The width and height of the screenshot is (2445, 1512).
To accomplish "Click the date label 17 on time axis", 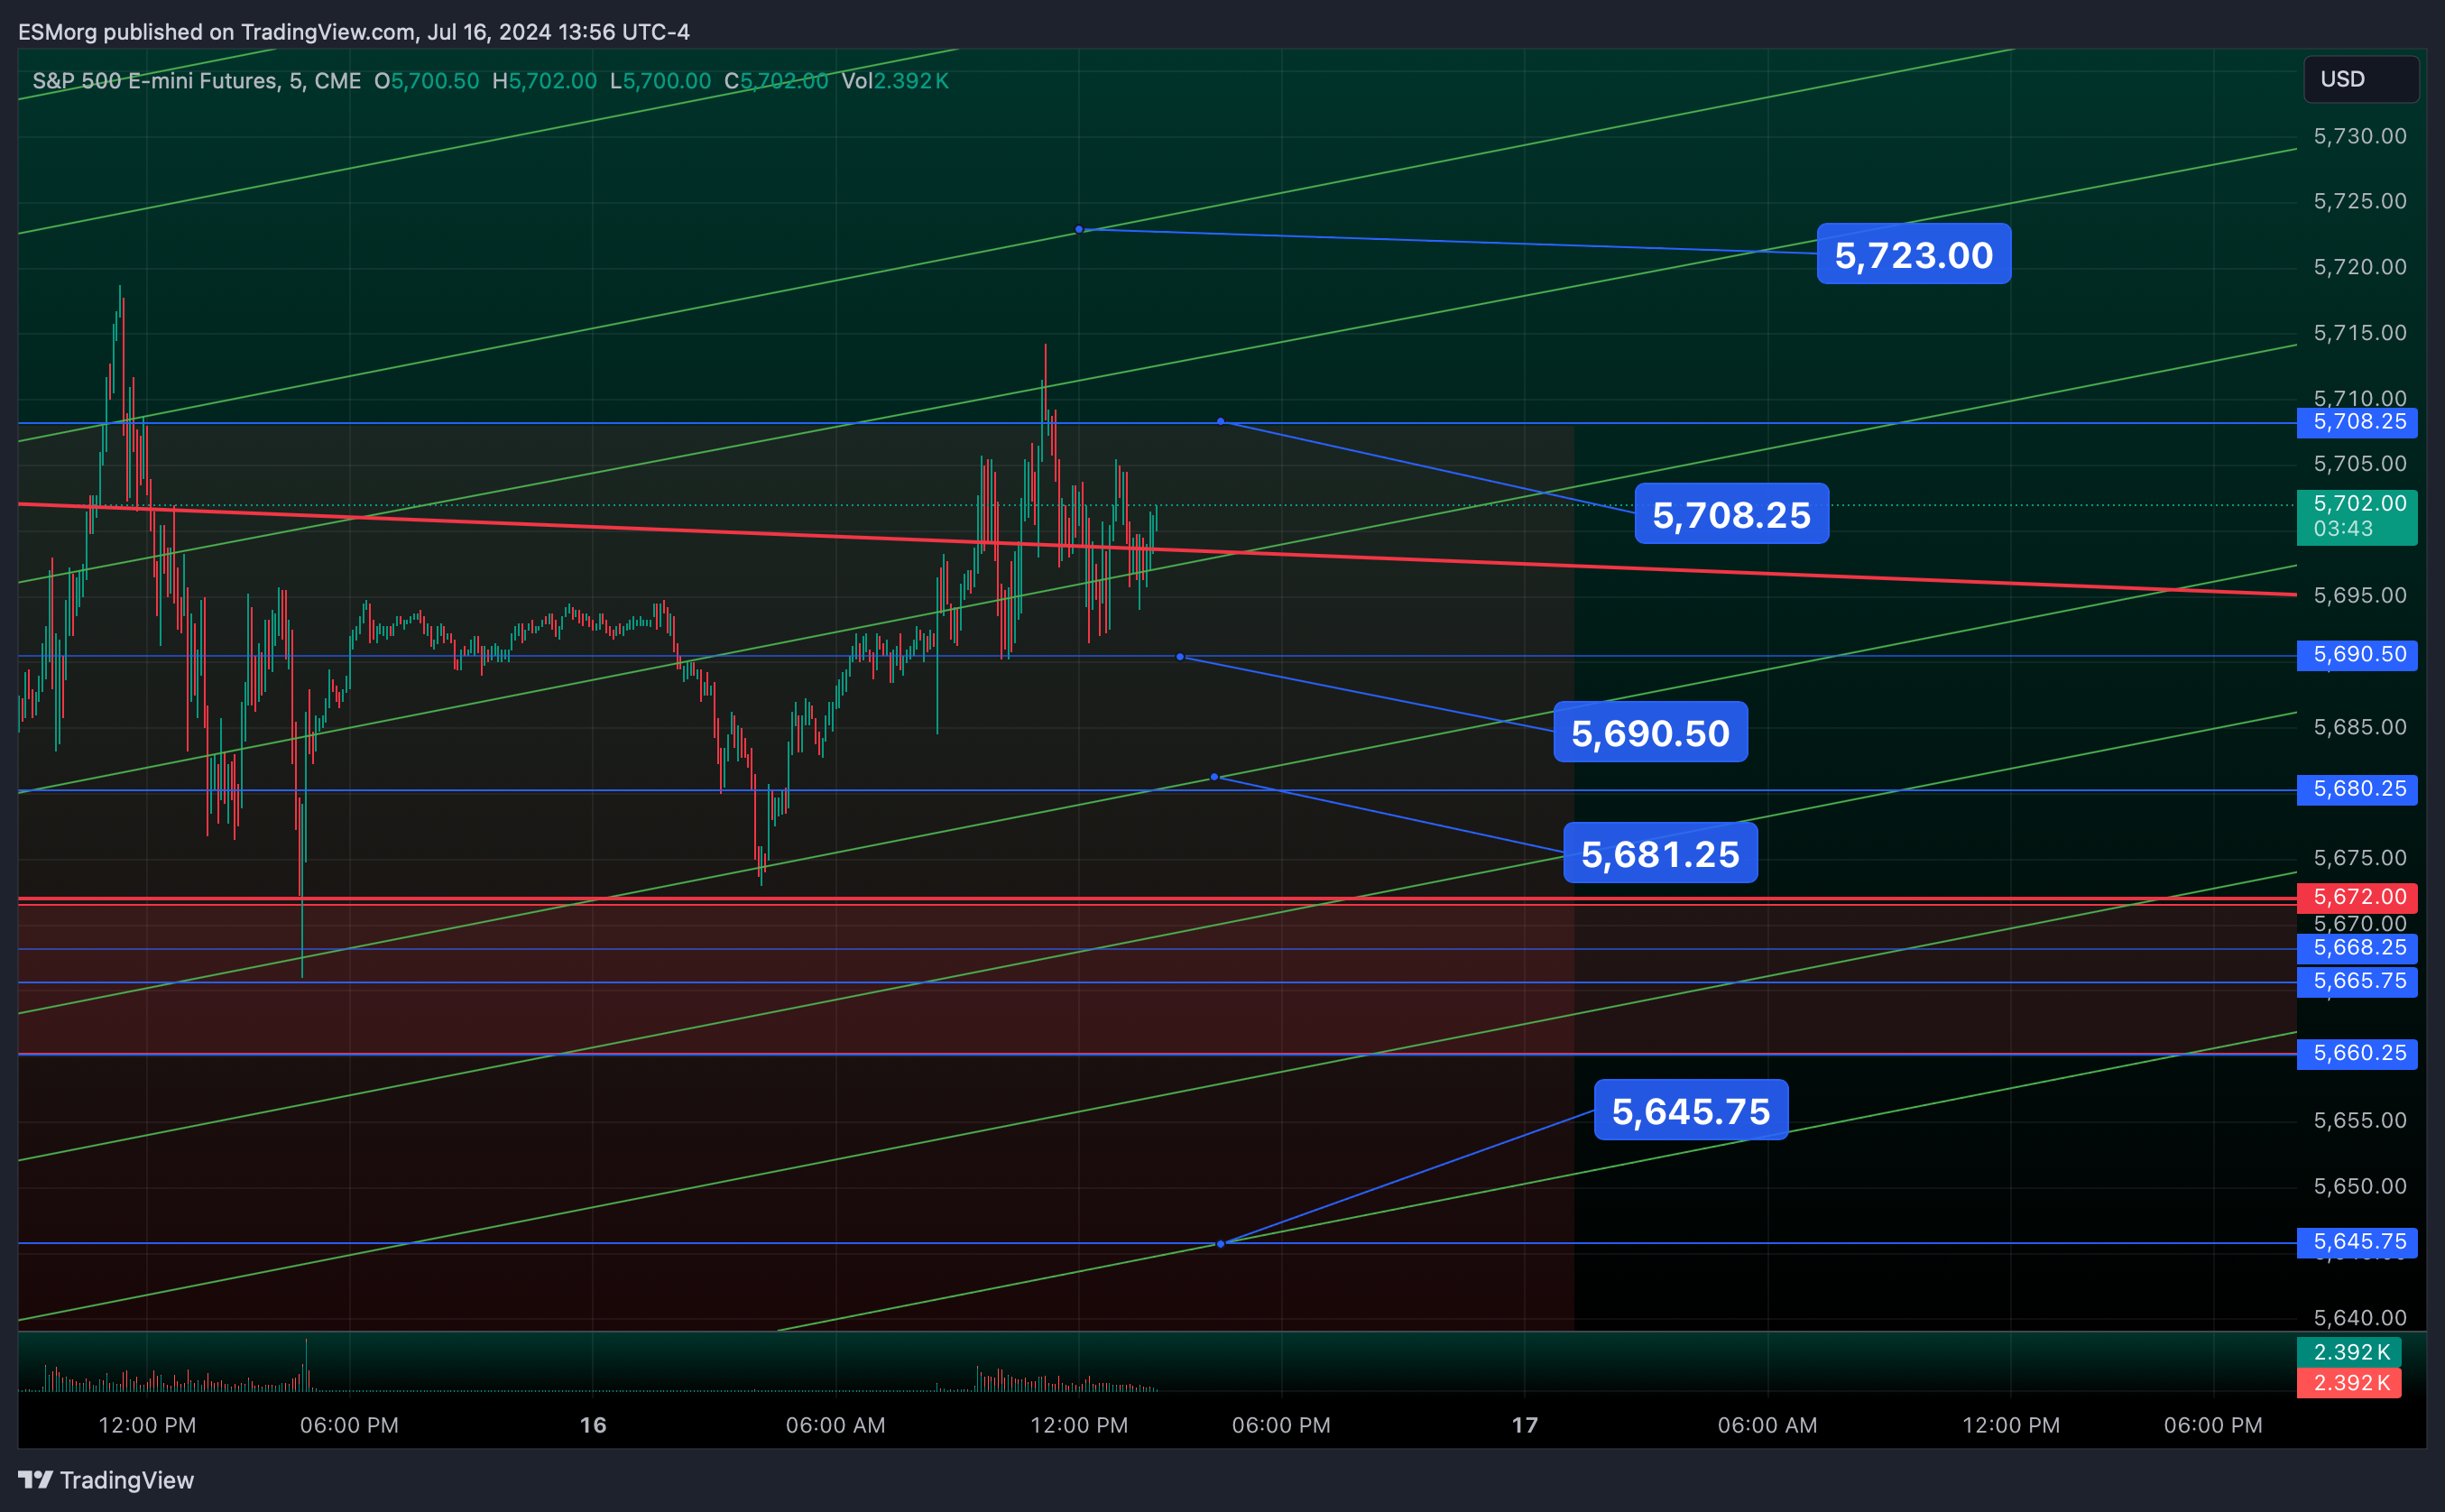I will tap(1524, 1425).
